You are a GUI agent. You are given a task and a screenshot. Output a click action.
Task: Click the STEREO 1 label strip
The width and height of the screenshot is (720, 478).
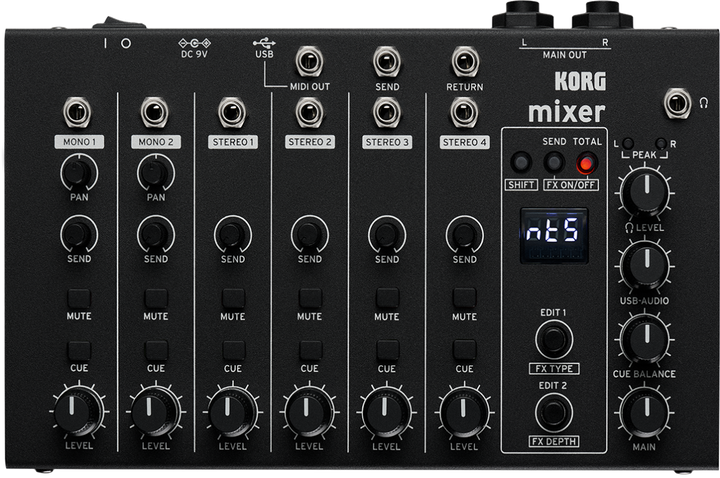233,142
